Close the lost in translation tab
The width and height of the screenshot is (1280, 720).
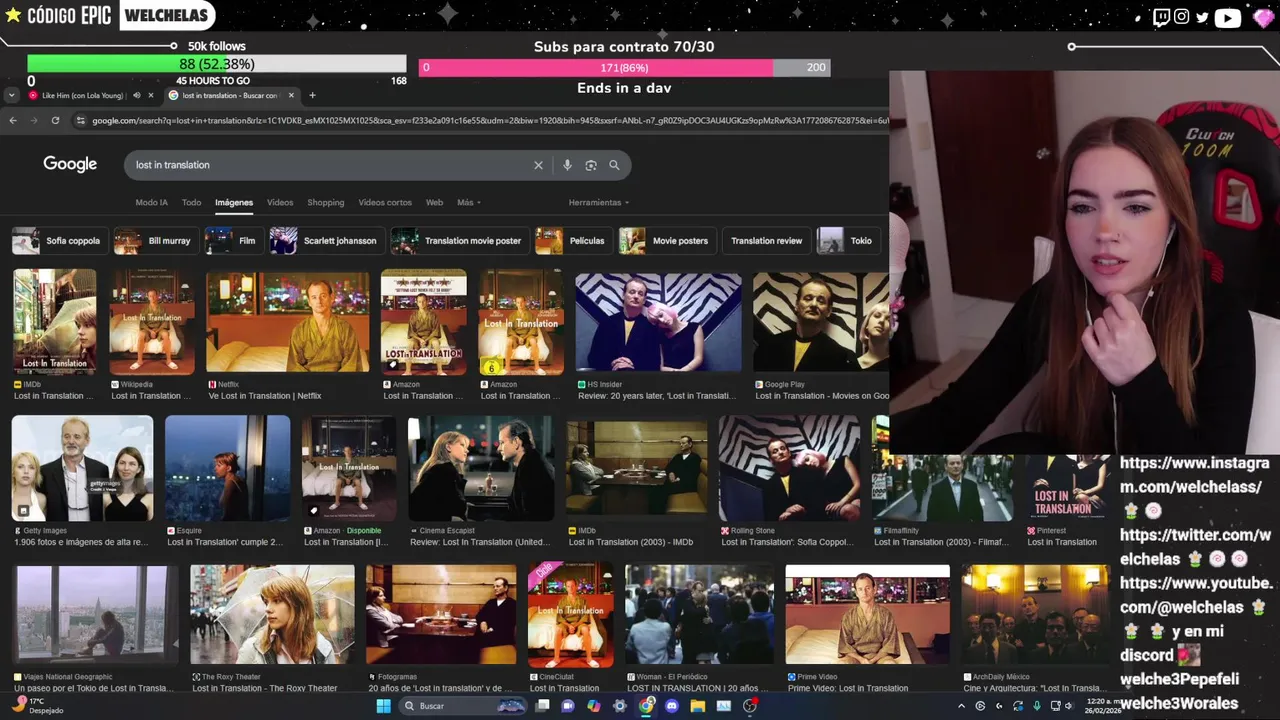point(291,96)
